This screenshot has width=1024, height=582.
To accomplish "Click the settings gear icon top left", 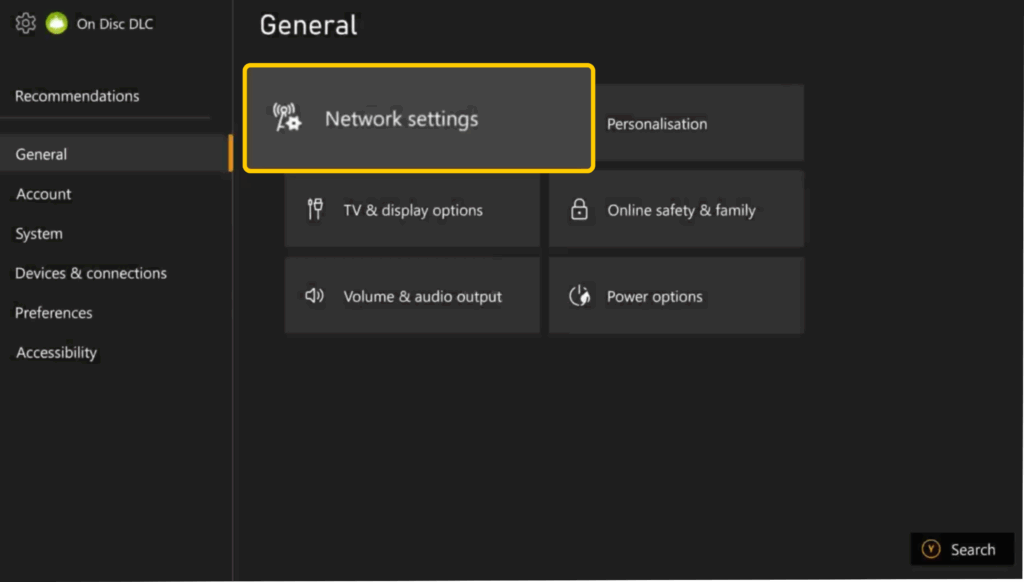I will [x=25, y=22].
